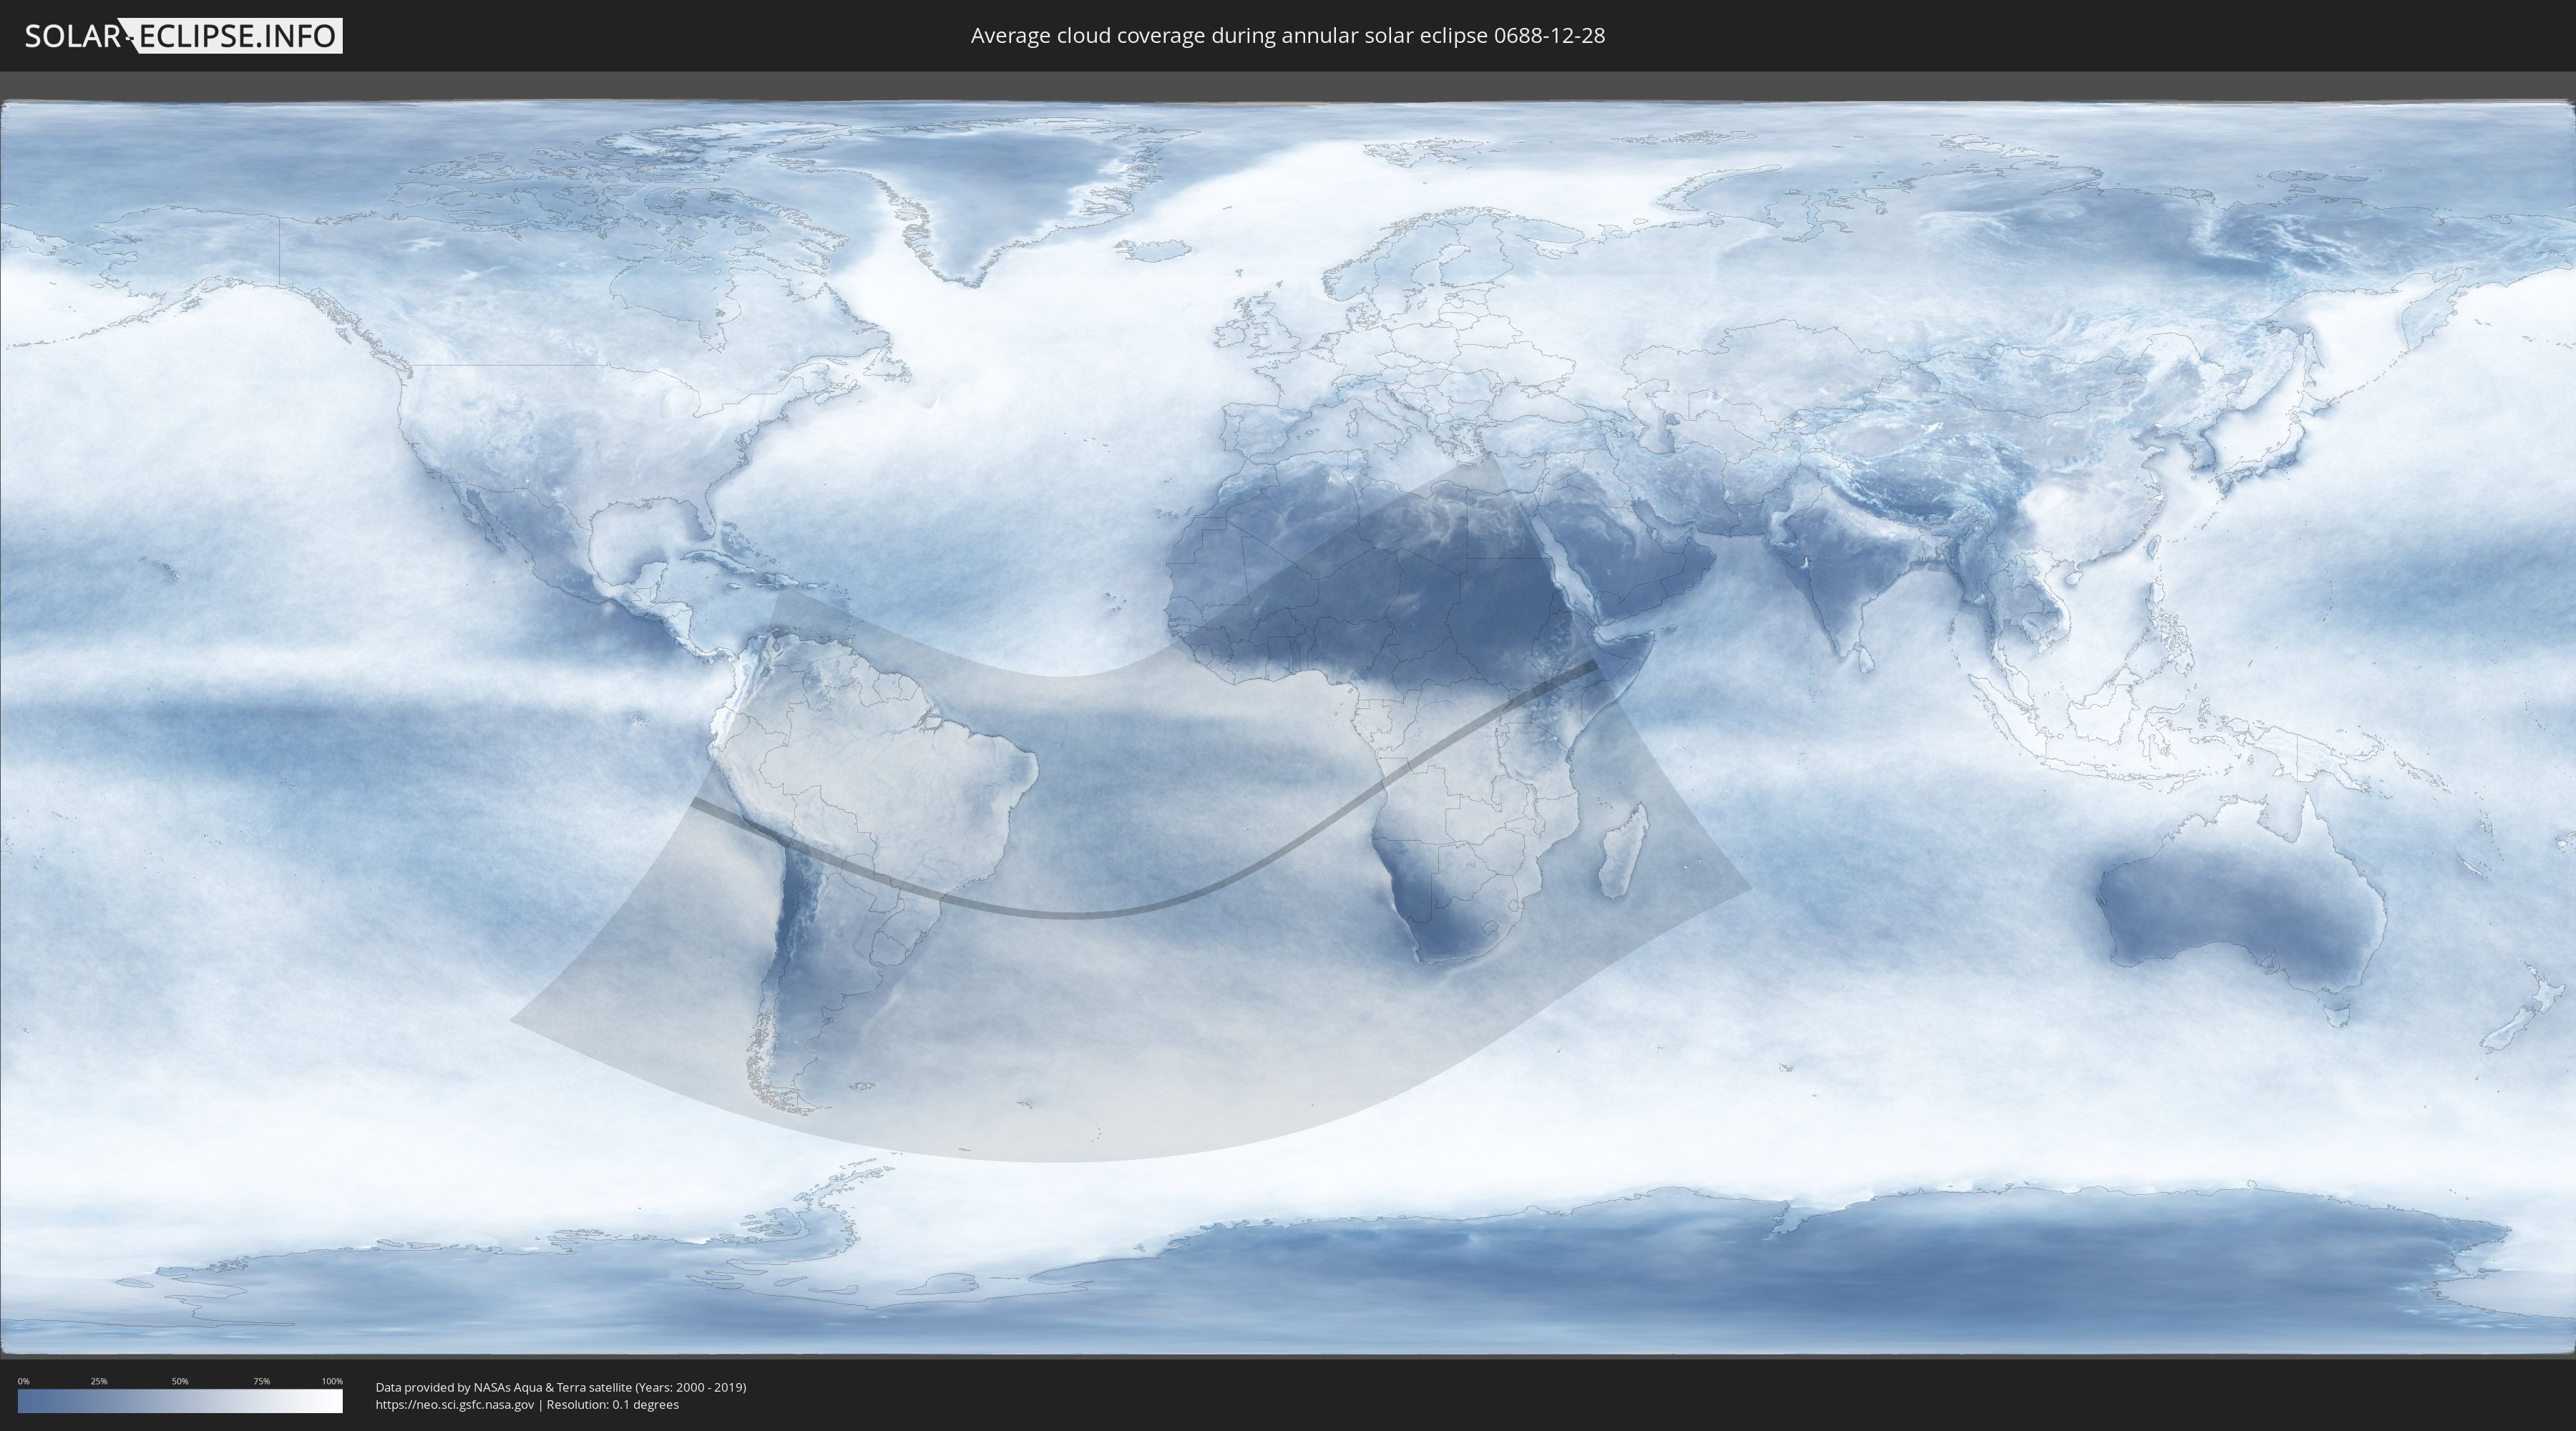Click the average cloud coverage title text

pos(1287,36)
